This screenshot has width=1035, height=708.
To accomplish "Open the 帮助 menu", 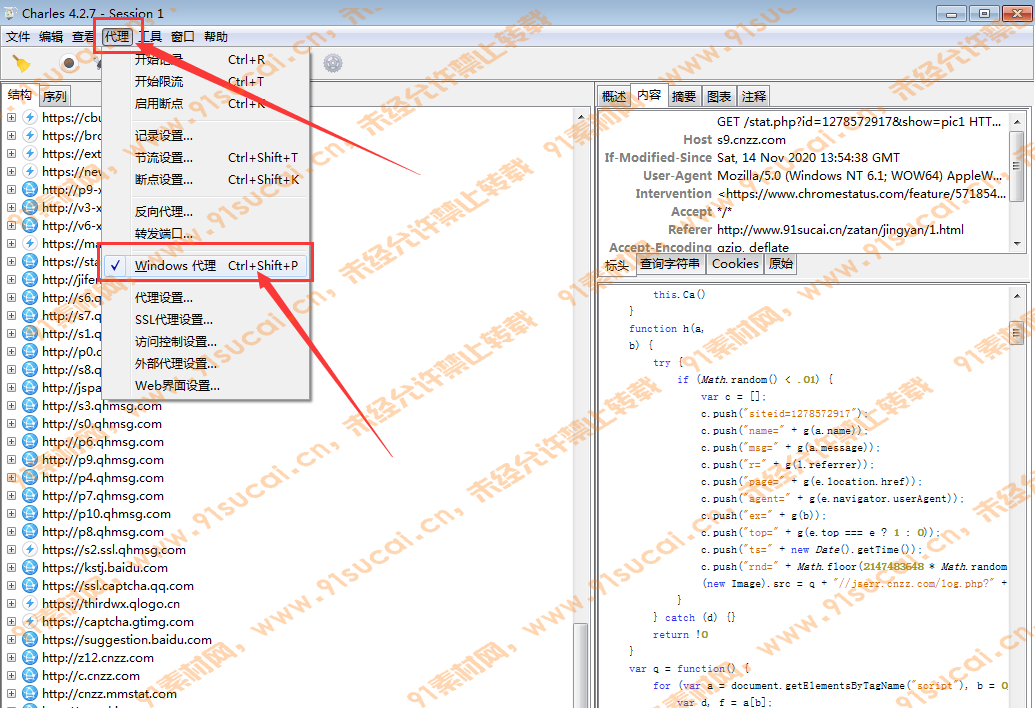I will (x=216, y=37).
